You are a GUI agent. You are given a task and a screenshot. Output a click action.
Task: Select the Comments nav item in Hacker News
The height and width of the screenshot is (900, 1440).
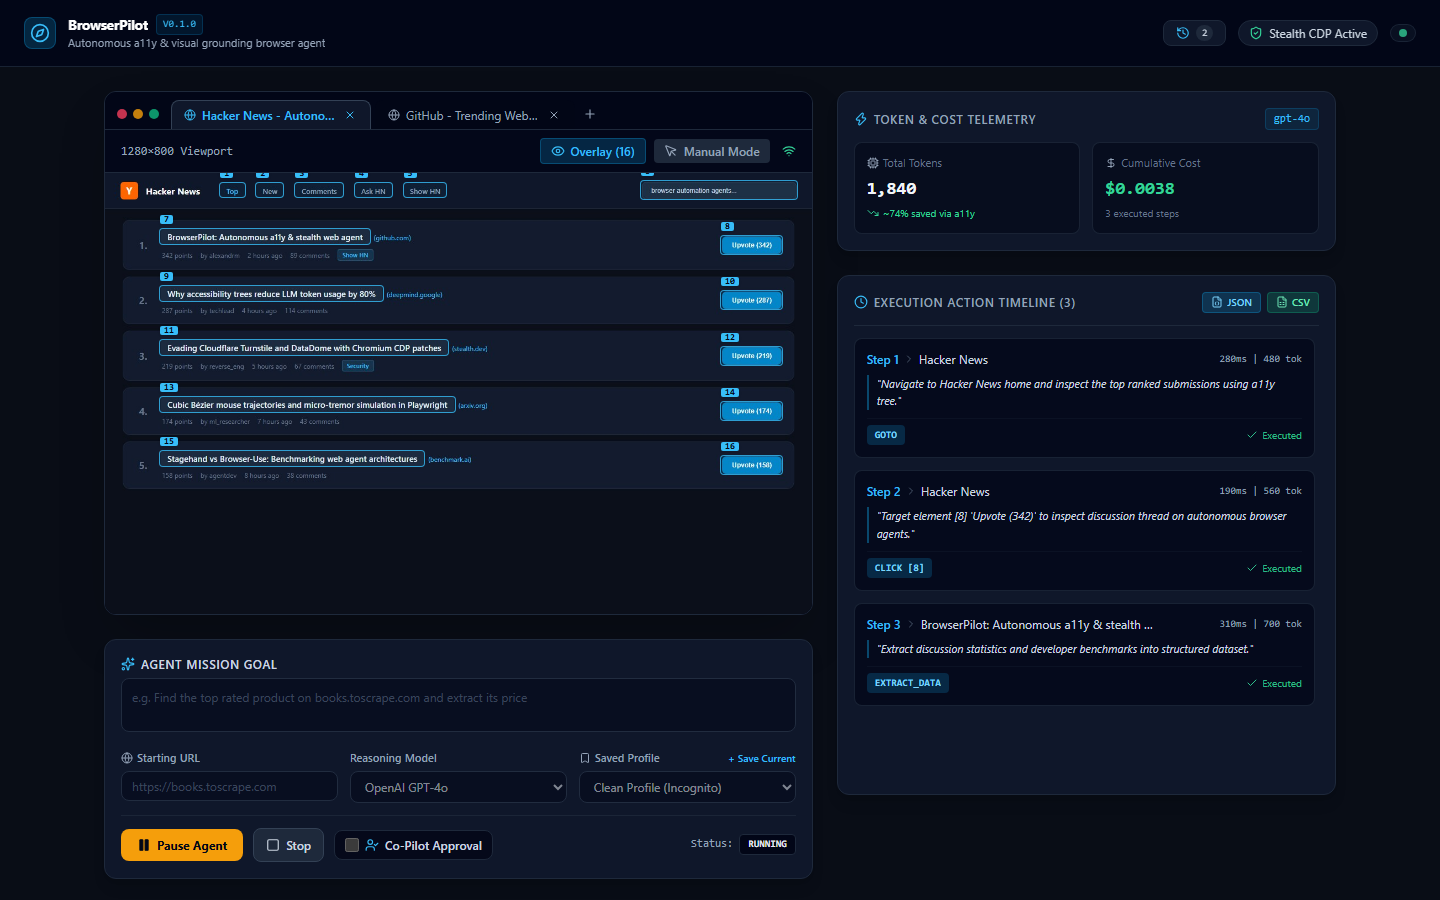[319, 191]
